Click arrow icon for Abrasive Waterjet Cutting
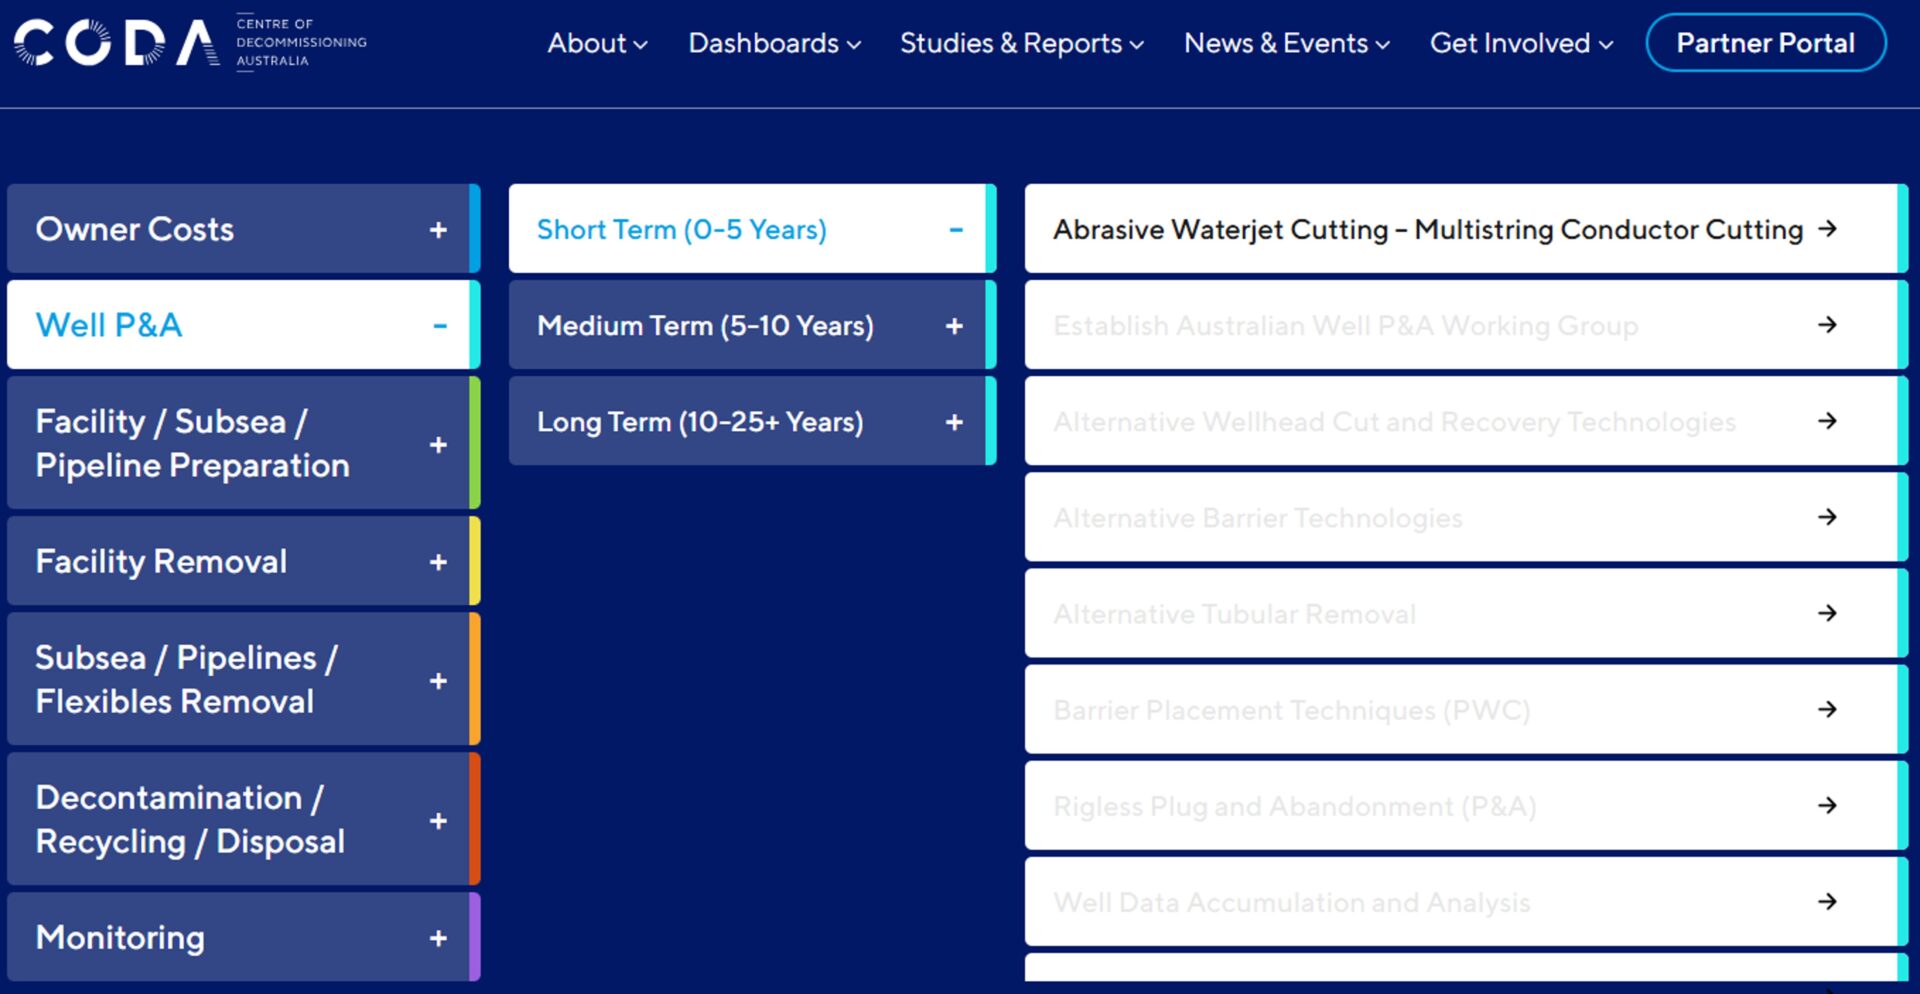 1827,229
